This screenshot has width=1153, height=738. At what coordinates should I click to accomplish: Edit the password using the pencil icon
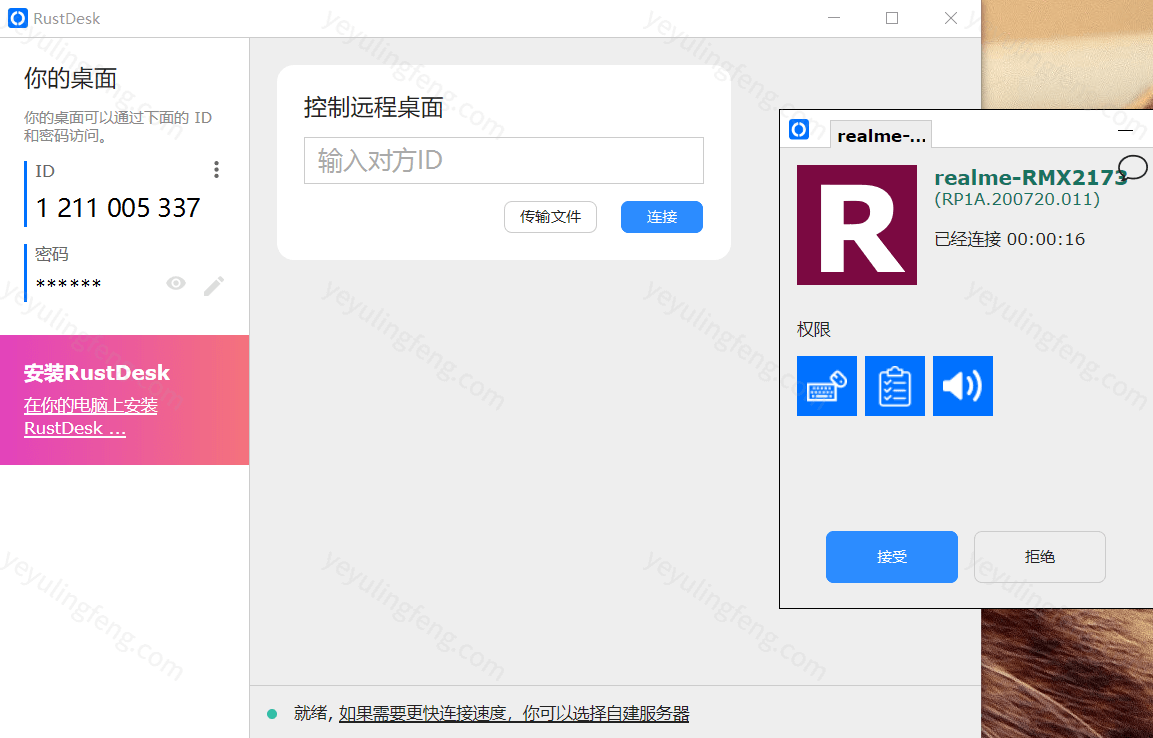click(x=214, y=286)
